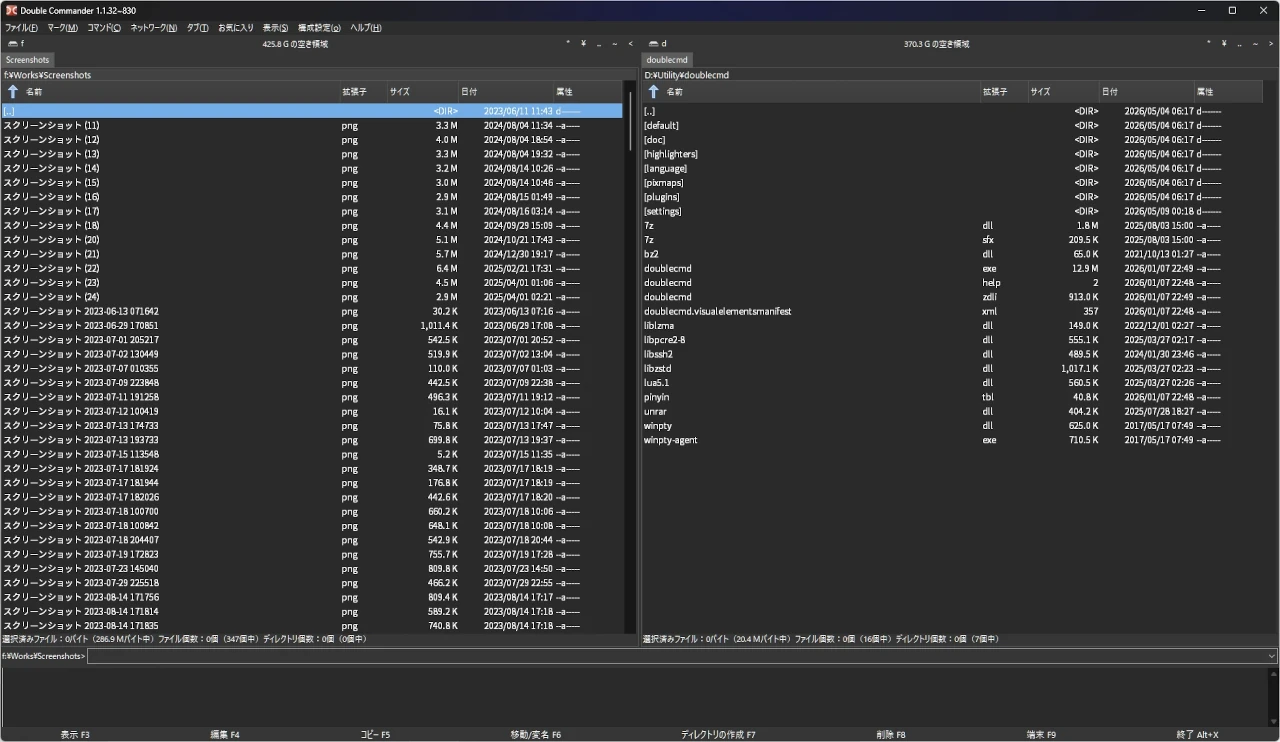The width and height of the screenshot is (1280, 742).
Task: Click 終了 Alt+X button
Action: click(x=1198, y=735)
